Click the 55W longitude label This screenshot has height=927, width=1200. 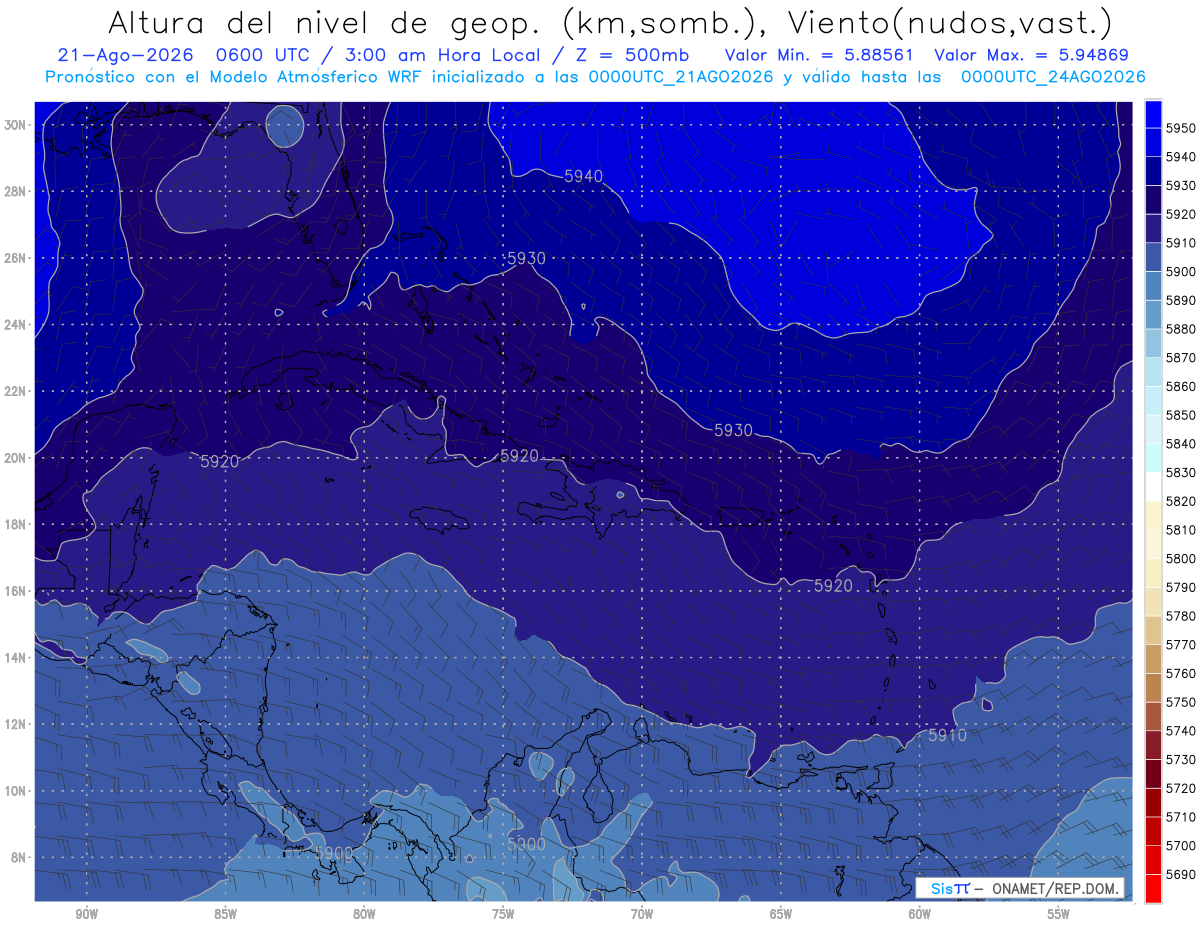[1058, 915]
